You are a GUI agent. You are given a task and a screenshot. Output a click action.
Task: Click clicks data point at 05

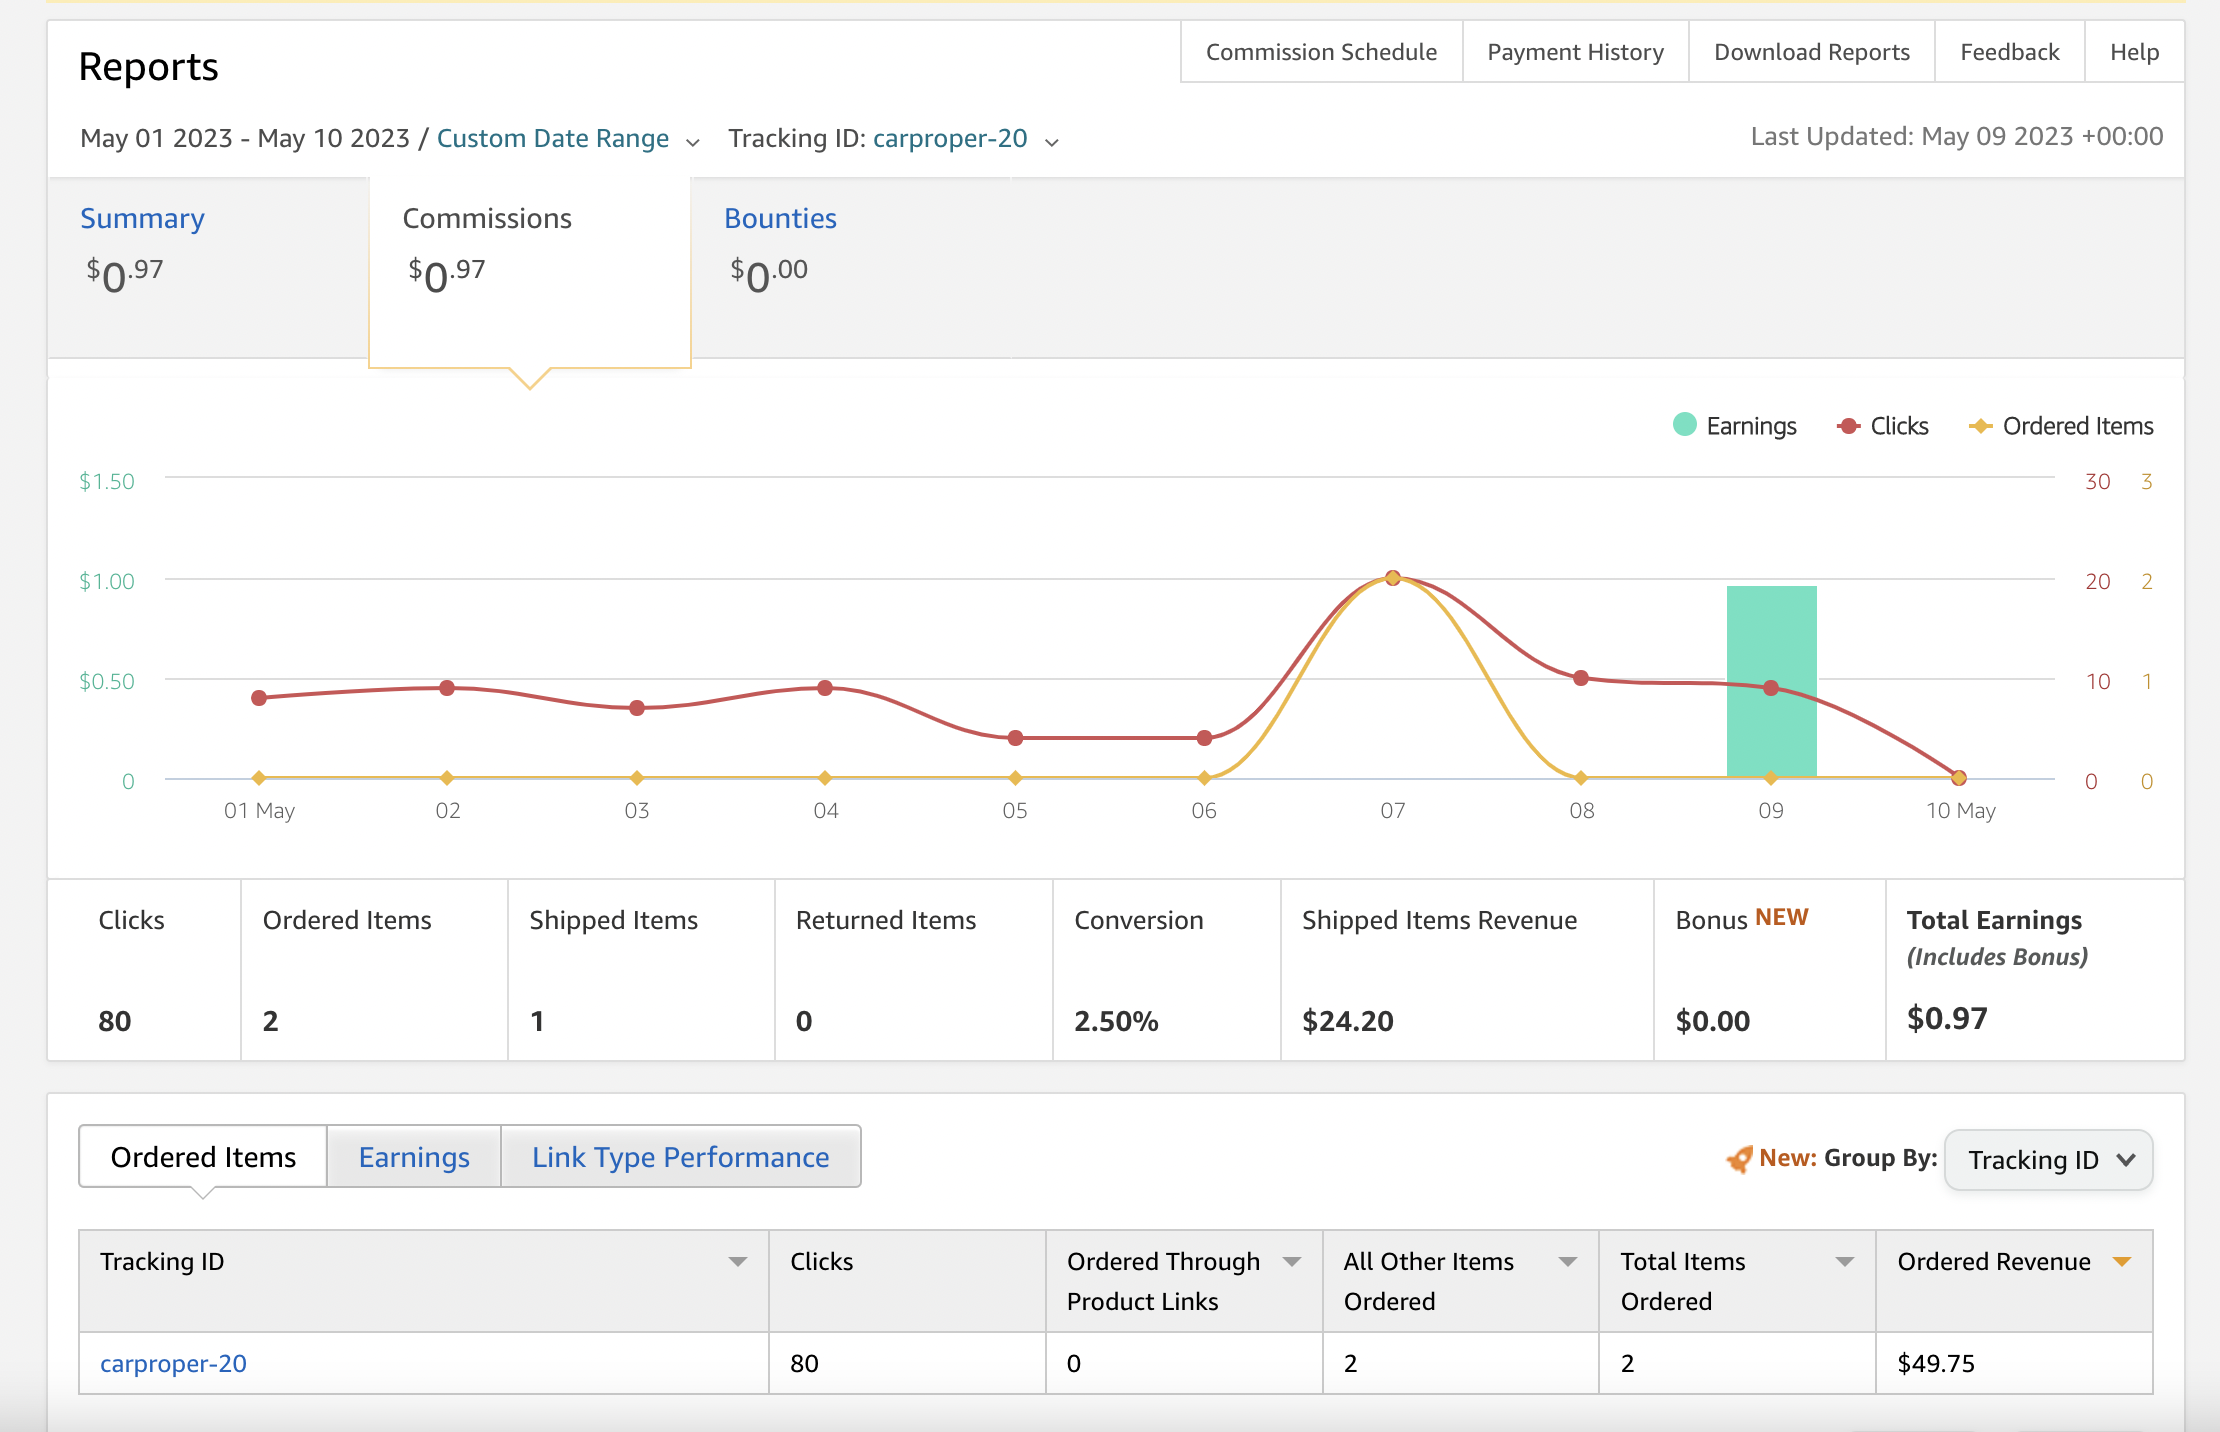(1015, 738)
